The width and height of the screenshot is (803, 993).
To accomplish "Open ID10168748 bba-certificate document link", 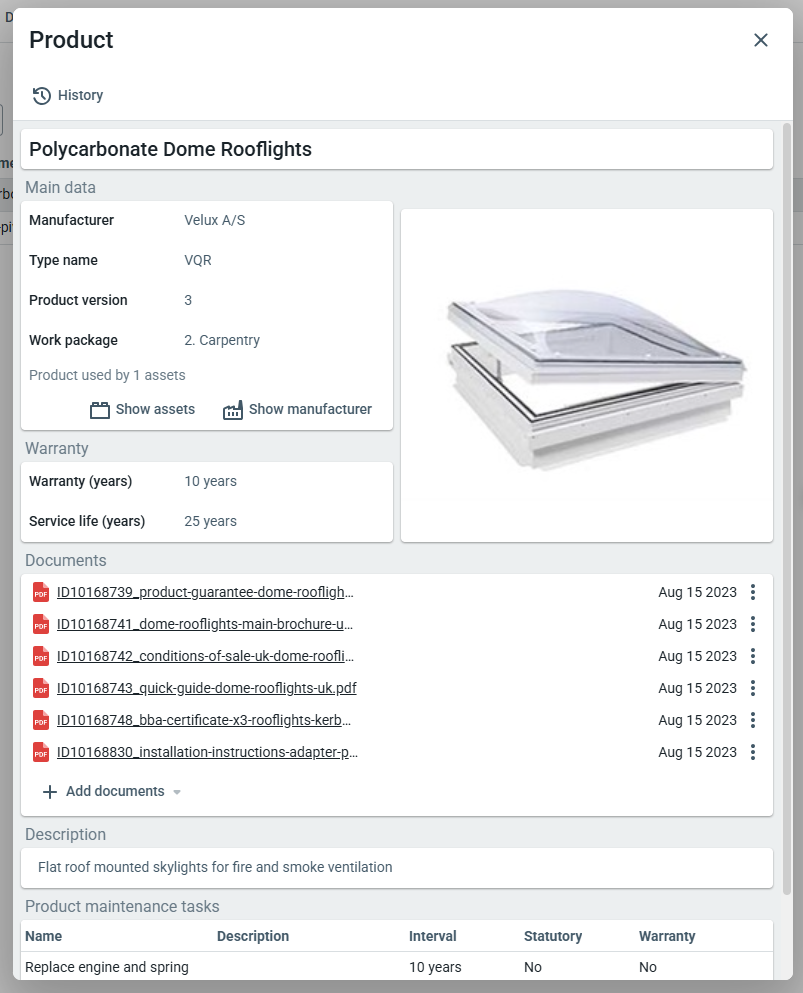I will click(x=204, y=720).
